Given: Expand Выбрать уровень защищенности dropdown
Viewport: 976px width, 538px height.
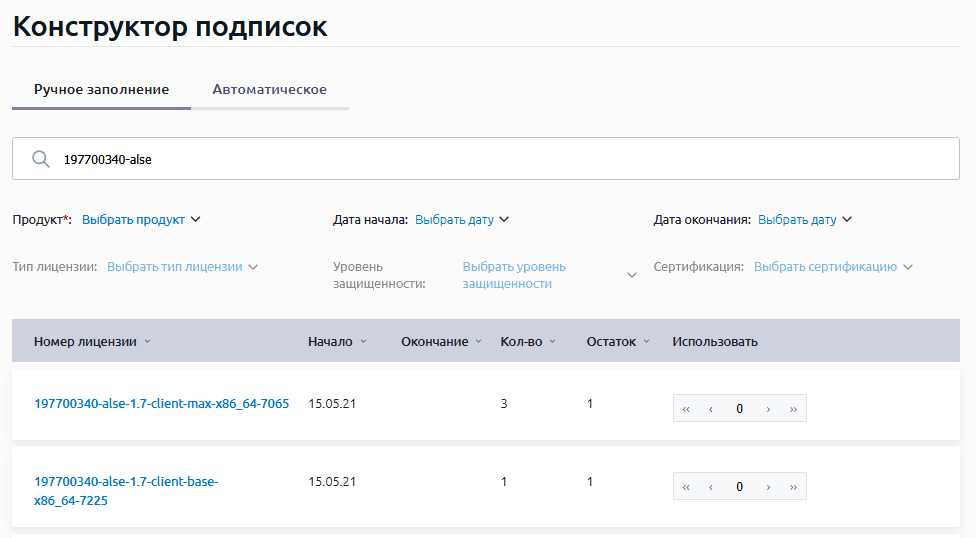Looking at the screenshot, I should [x=549, y=275].
